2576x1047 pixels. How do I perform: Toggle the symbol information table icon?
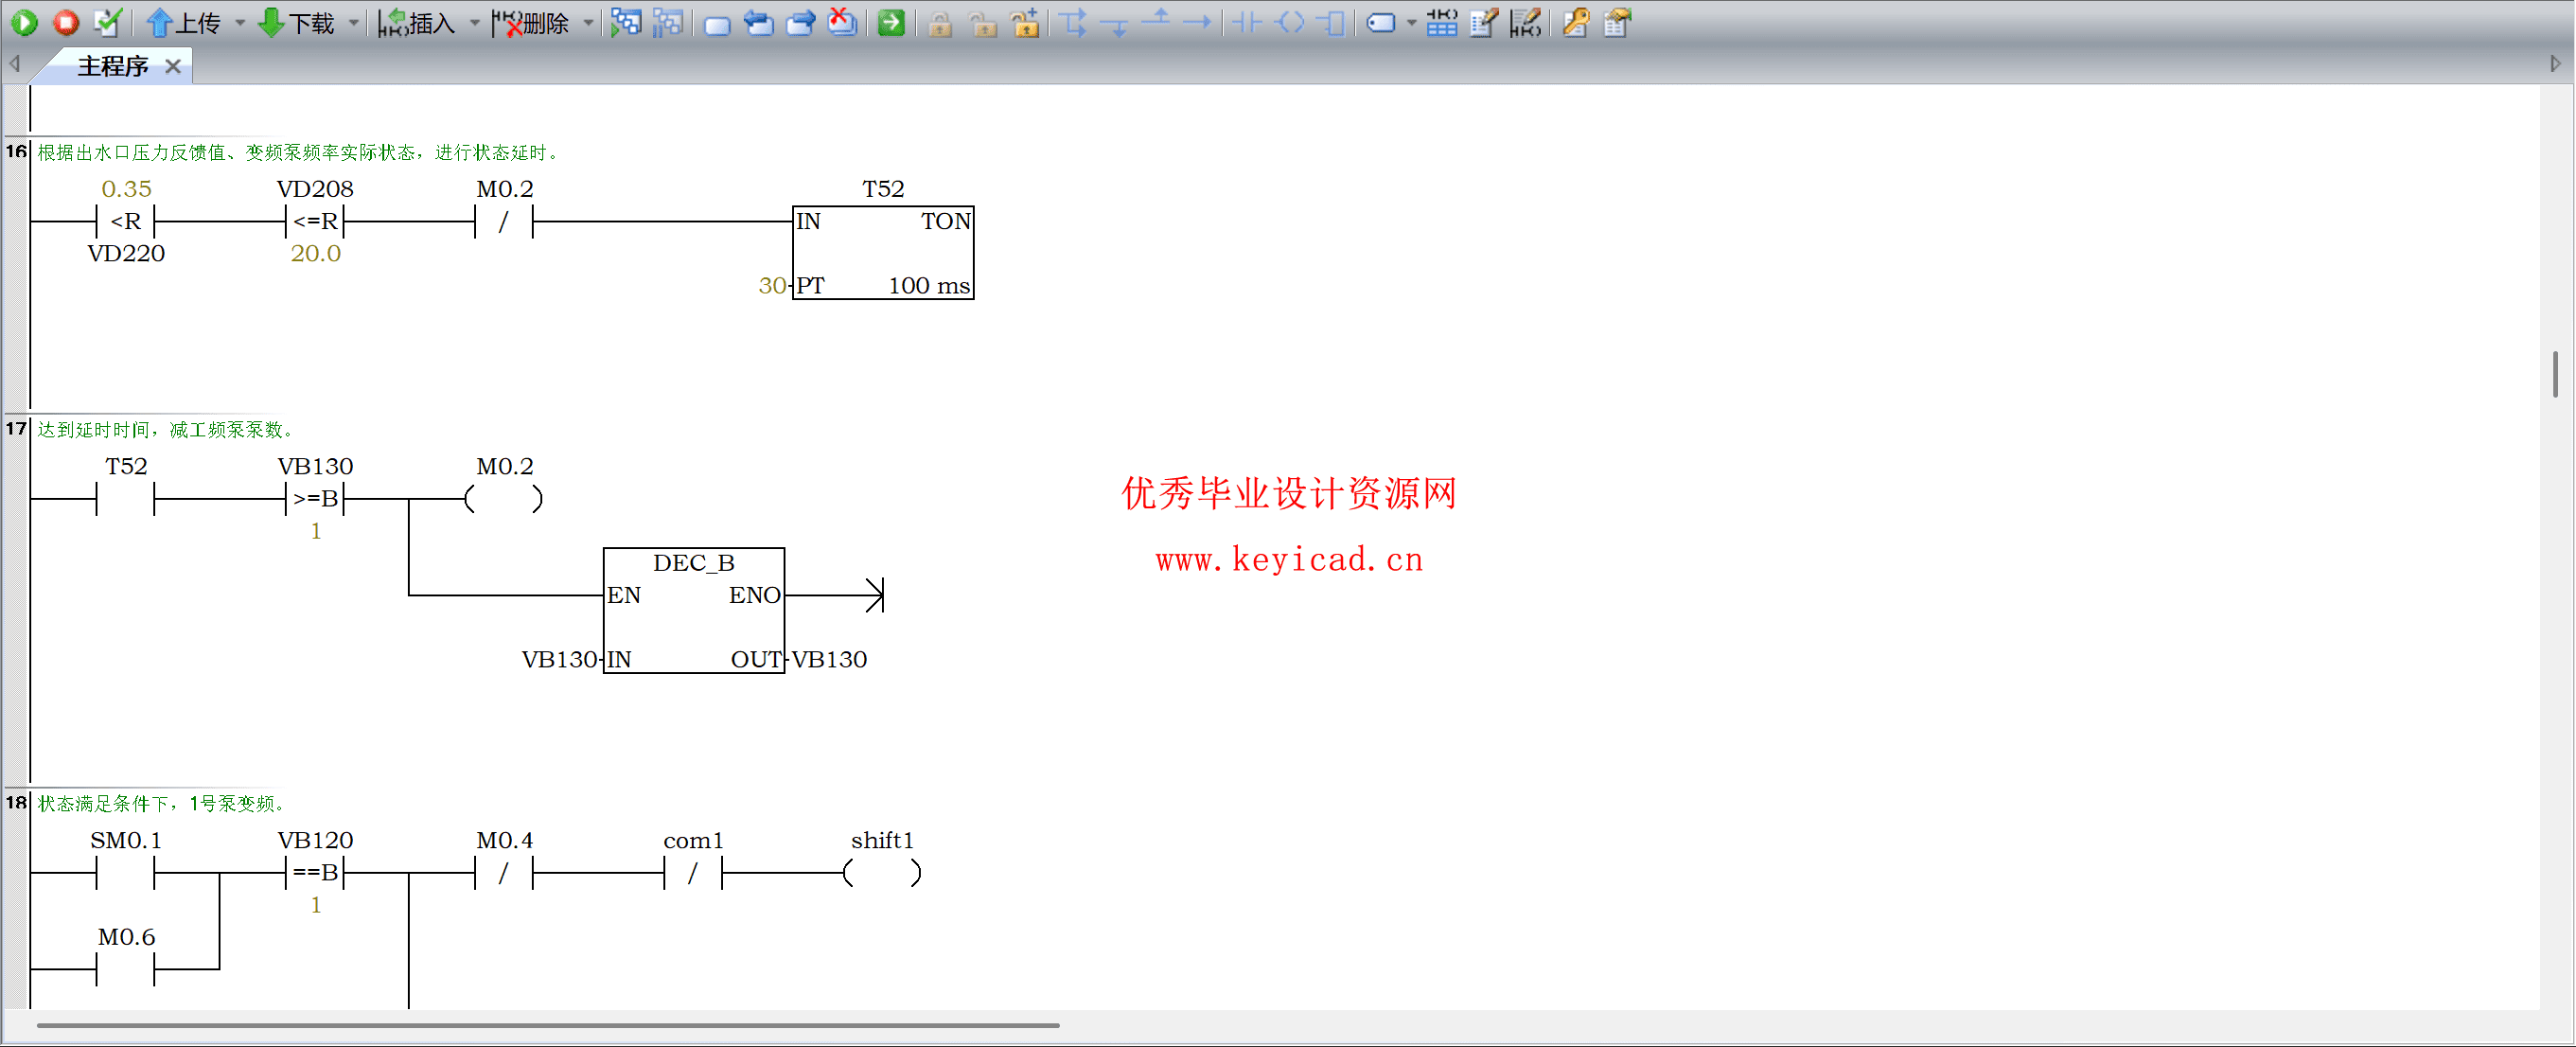(x=1442, y=22)
